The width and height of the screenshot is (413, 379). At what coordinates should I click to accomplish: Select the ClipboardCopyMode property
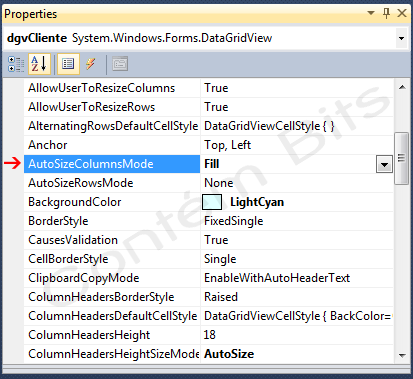point(112,278)
